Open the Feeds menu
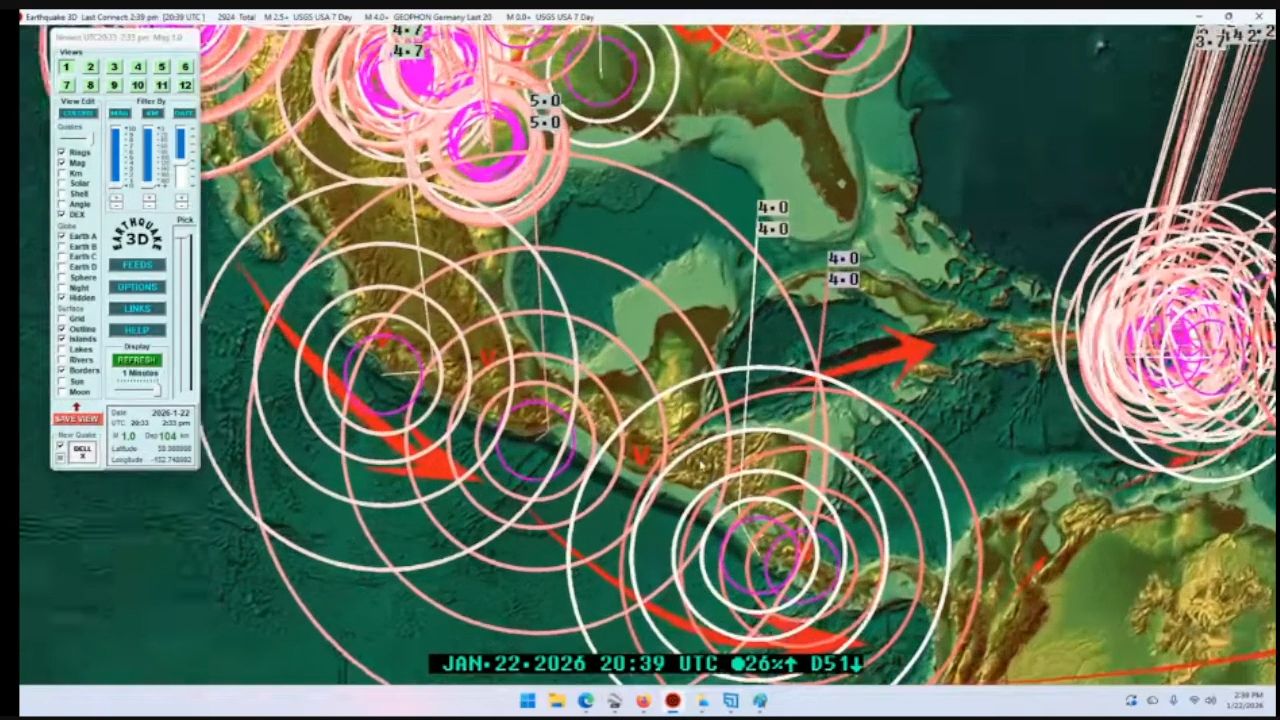 (137, 265)
